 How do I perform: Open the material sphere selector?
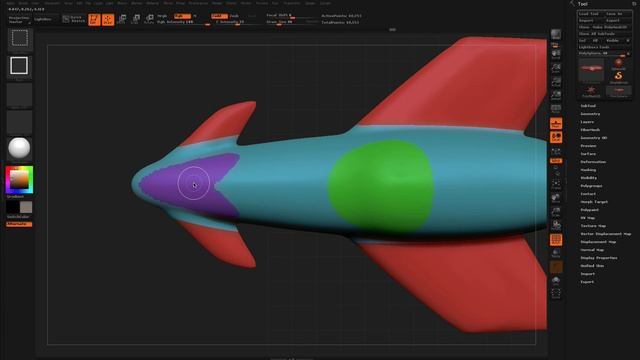[19, 148]
